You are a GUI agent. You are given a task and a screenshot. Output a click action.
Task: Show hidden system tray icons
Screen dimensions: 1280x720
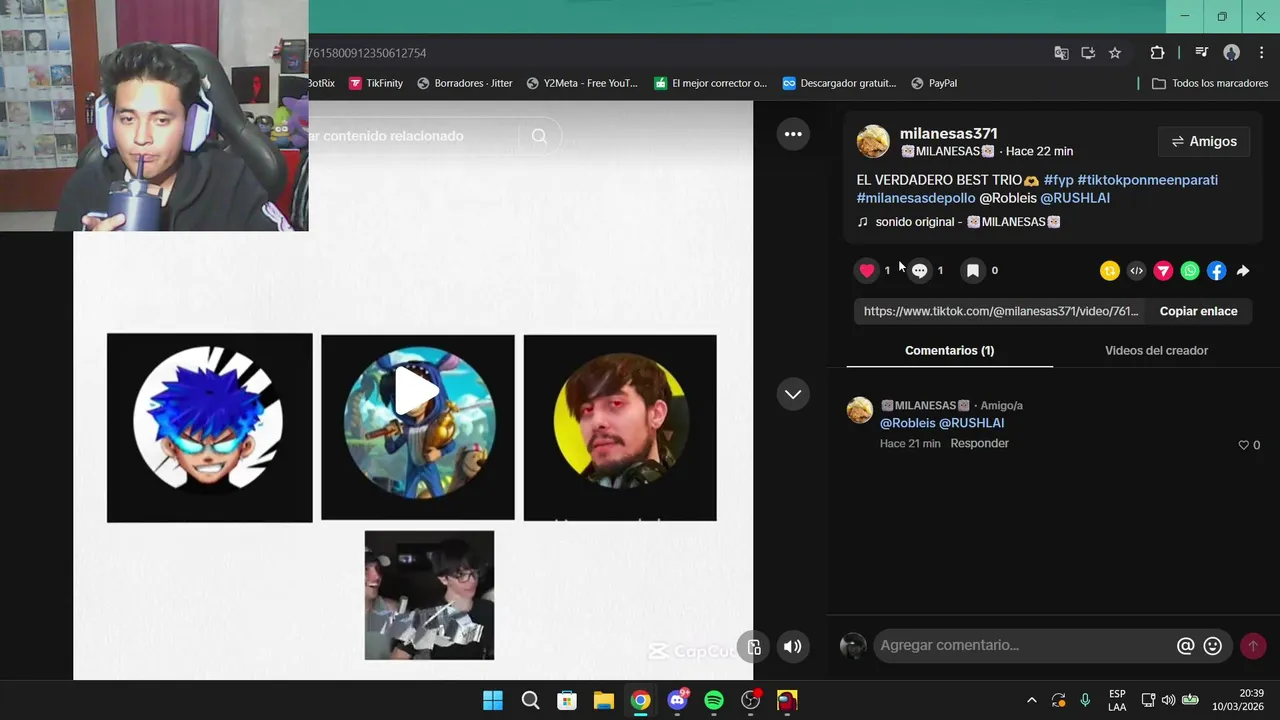coord(1031,700)
